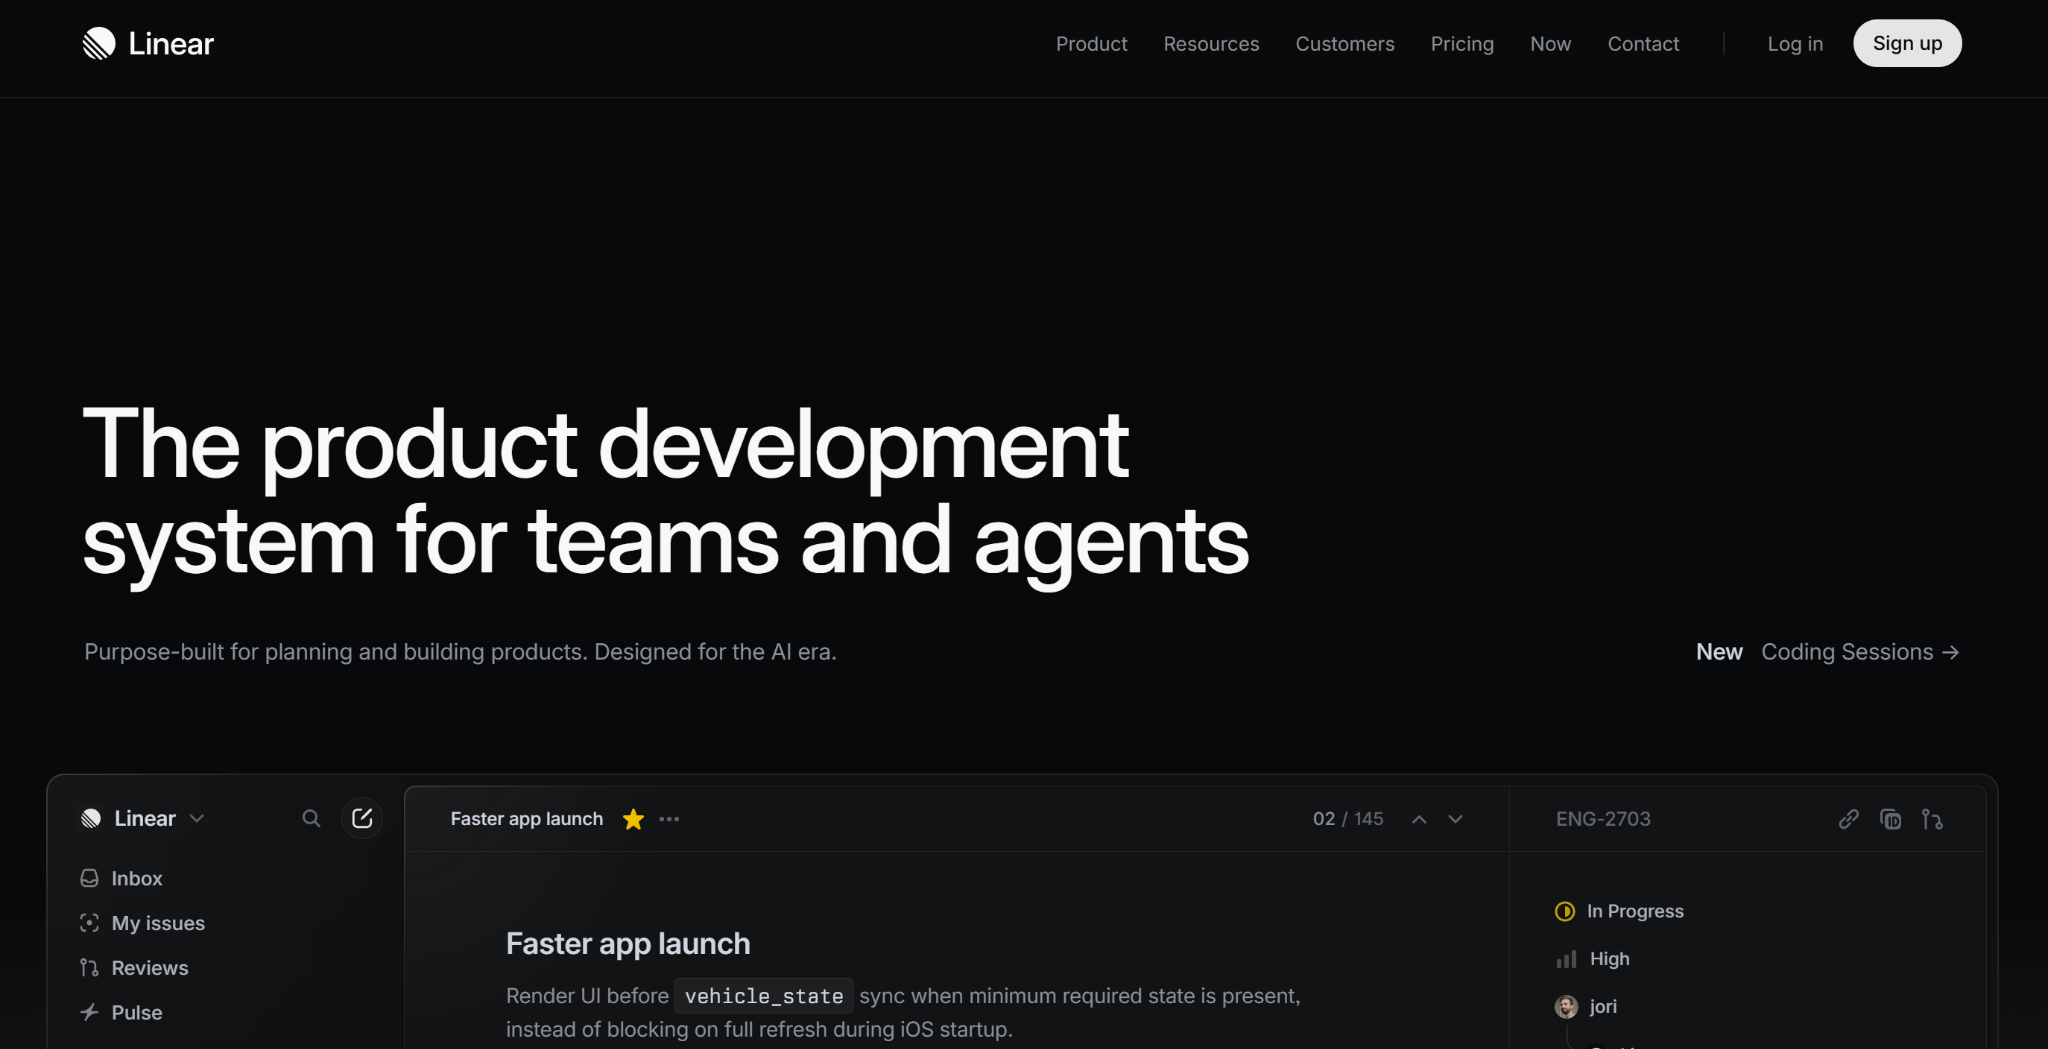2048x1049 pixels.
Task: Open Reviews in the sidebar
Action: 134,968
